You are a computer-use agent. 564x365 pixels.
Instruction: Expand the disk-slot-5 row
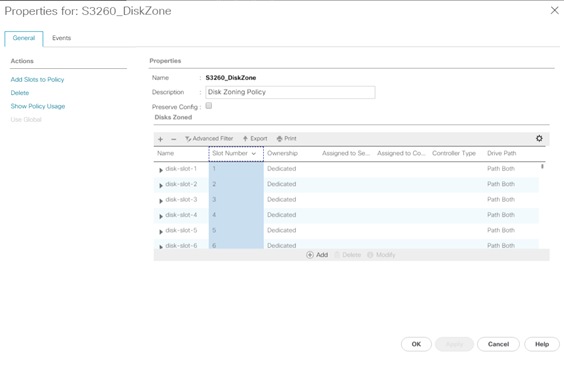161,232
